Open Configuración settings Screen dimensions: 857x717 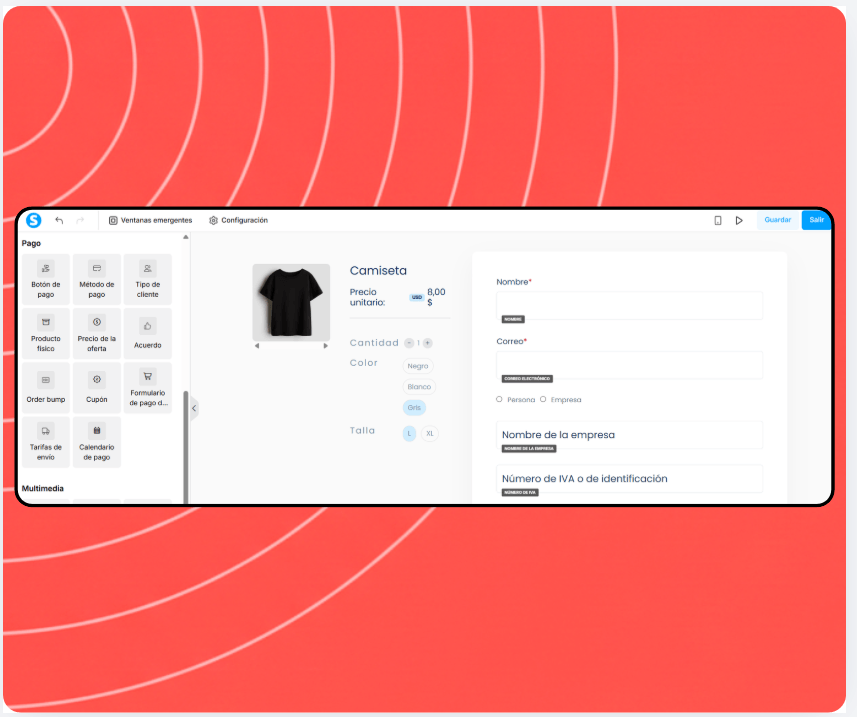(x=238, y=220)
